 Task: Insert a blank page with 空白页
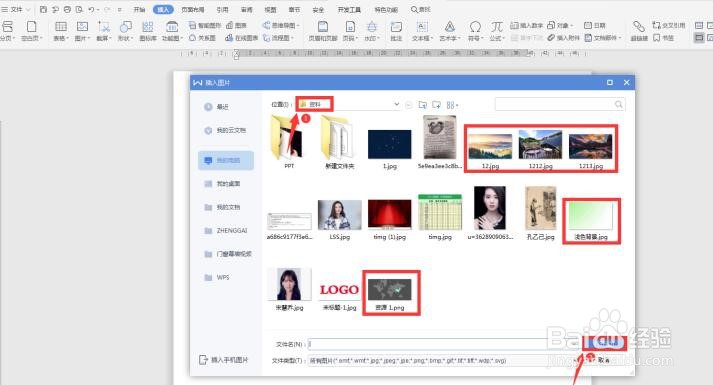(x=31, y=31)
